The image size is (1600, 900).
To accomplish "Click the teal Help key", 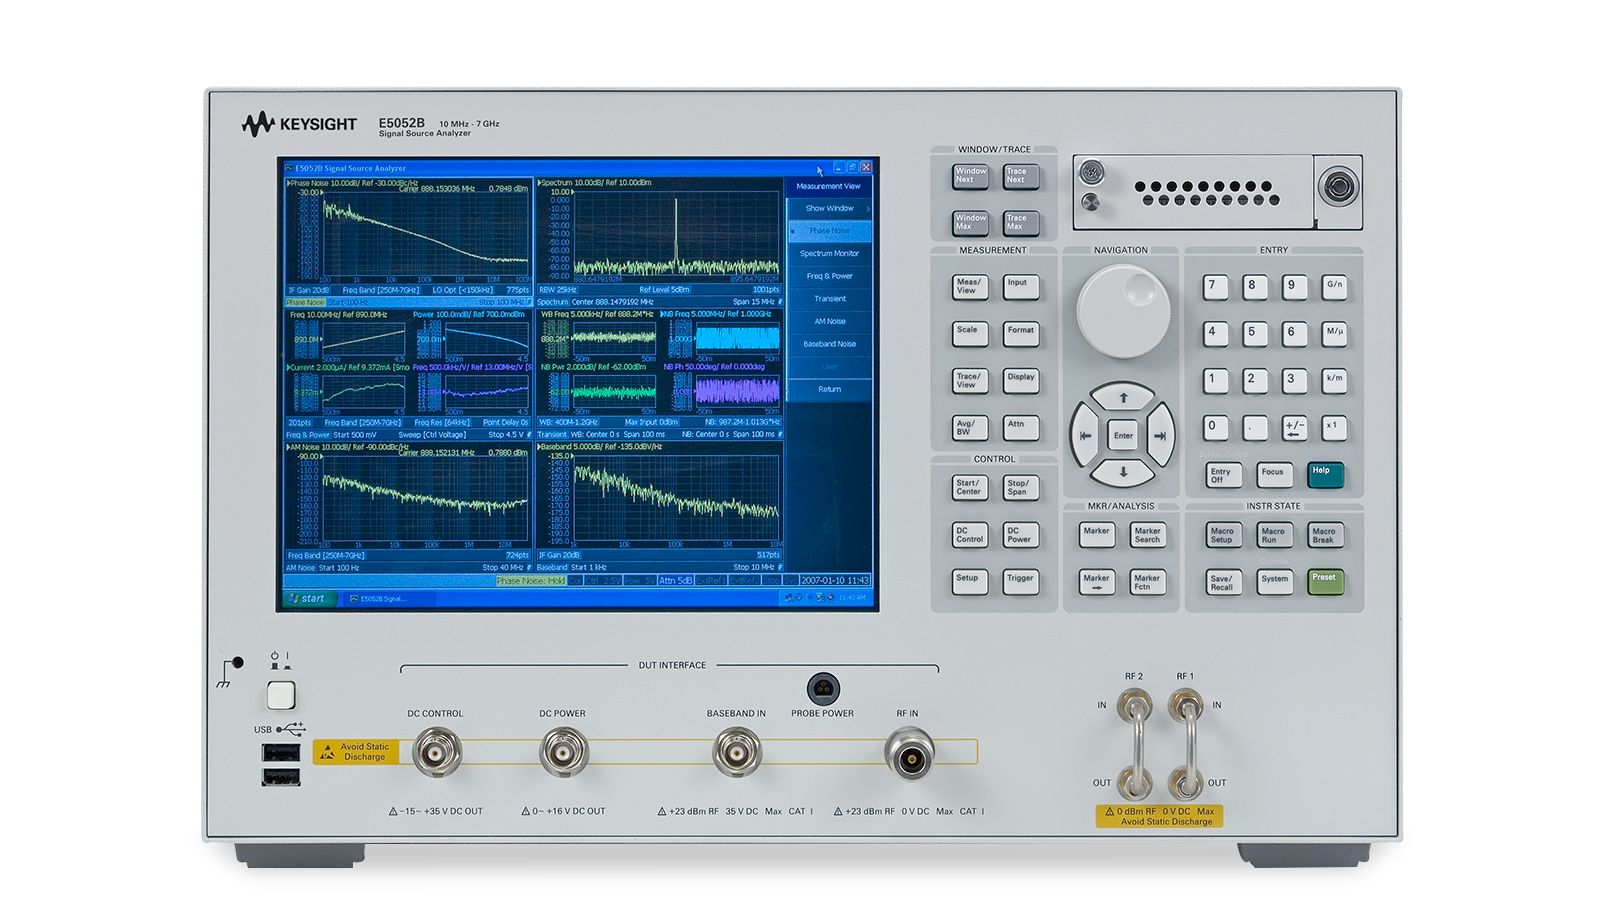I will click(x=1324, y=474).
